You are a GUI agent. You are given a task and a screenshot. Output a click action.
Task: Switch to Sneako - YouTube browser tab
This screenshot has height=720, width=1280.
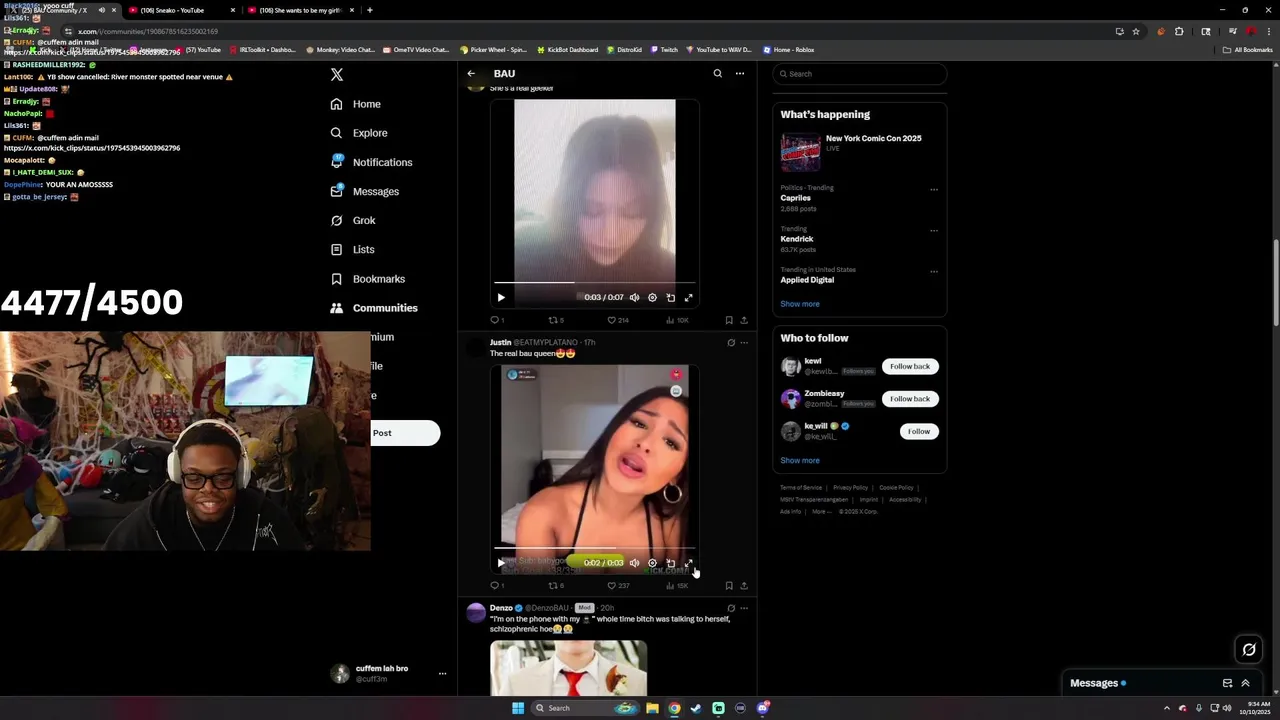(x=181, y=10)
